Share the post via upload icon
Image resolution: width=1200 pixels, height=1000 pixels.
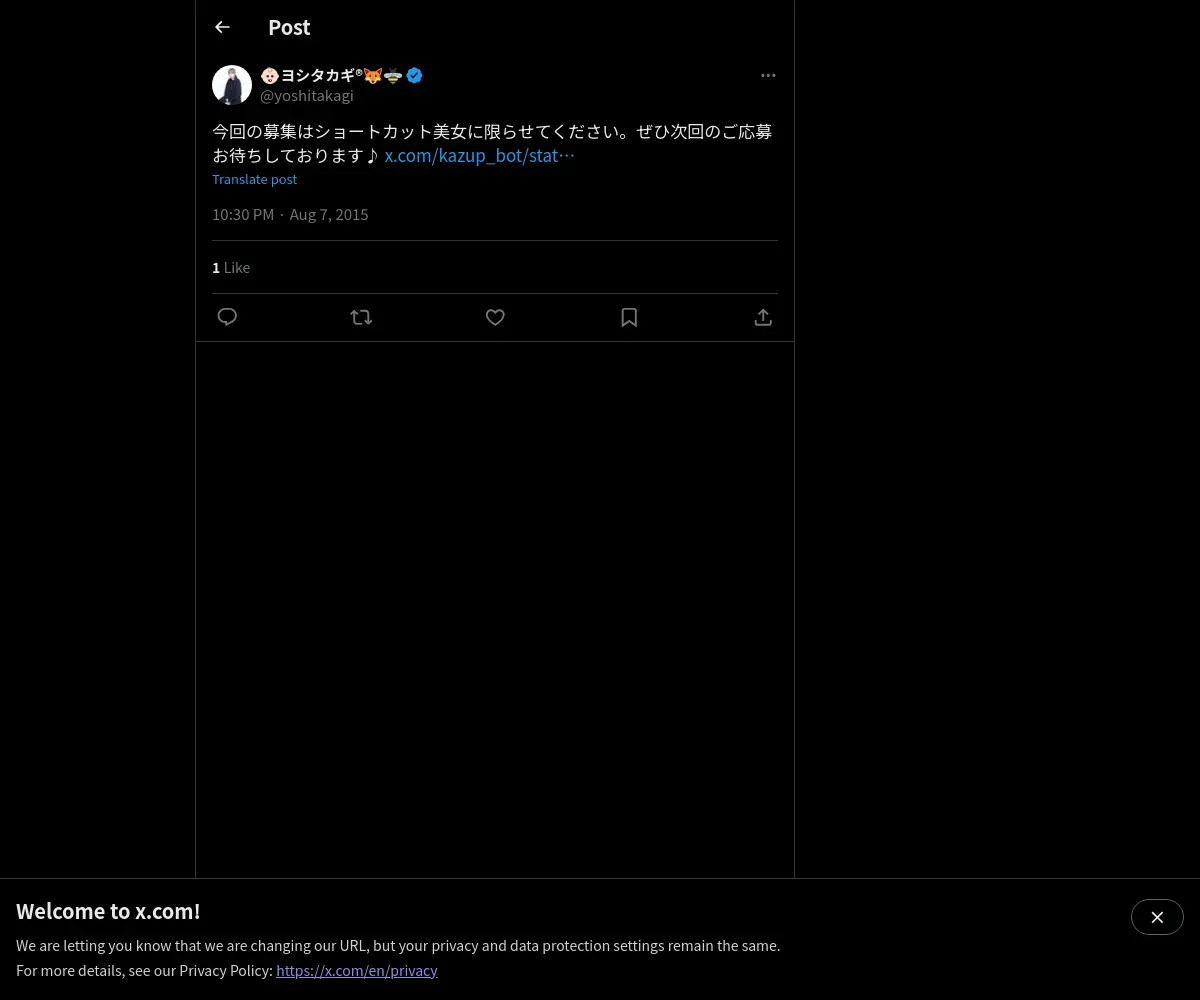(x=763, y=317)
